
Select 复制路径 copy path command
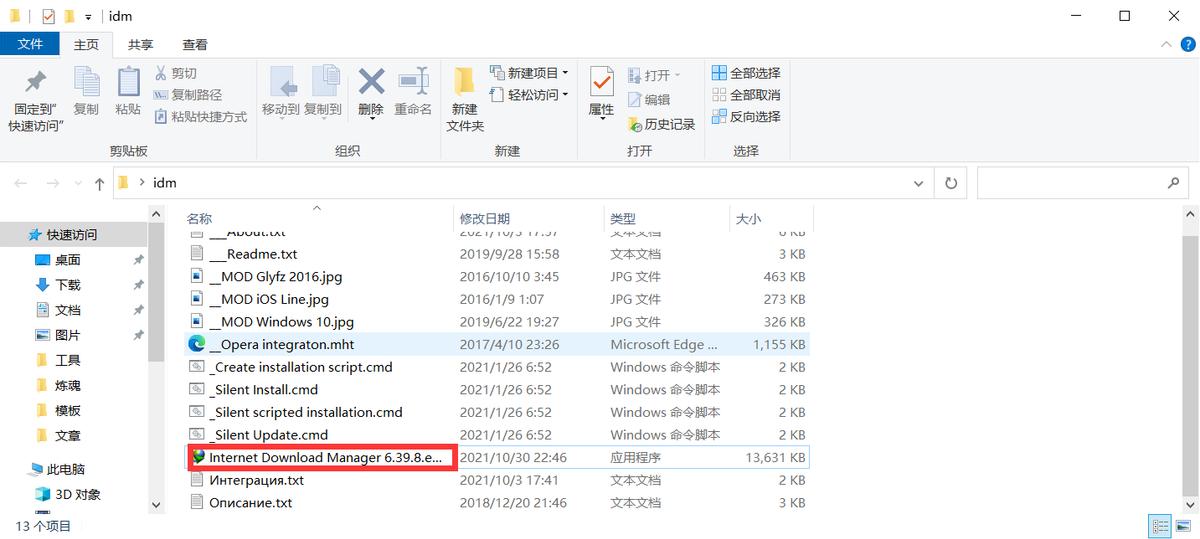click(188, 95)
